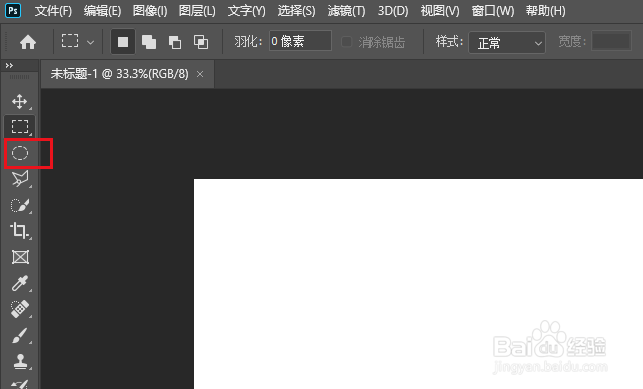Open the 滤镜(T) menu

click(x=347, y=11)
